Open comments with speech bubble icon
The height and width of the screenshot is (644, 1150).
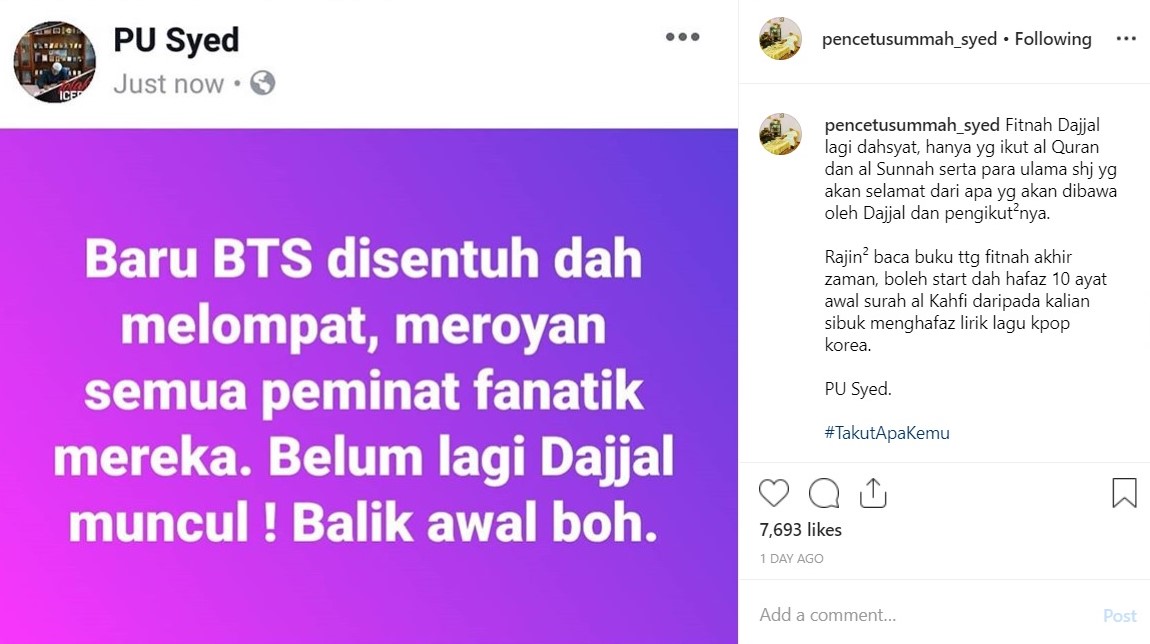(x=824, y=493)
